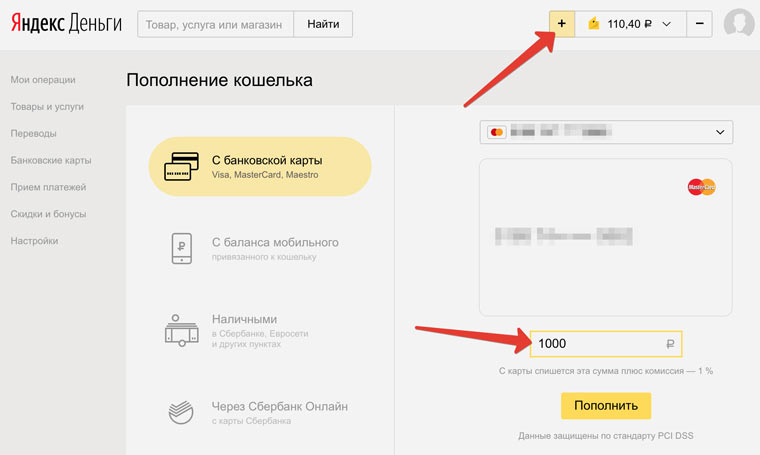Viewport: 760px width, 455px height.
Task: Click the Sberbank logo icon
Action: pyautogui.click(x=181, y=412)
